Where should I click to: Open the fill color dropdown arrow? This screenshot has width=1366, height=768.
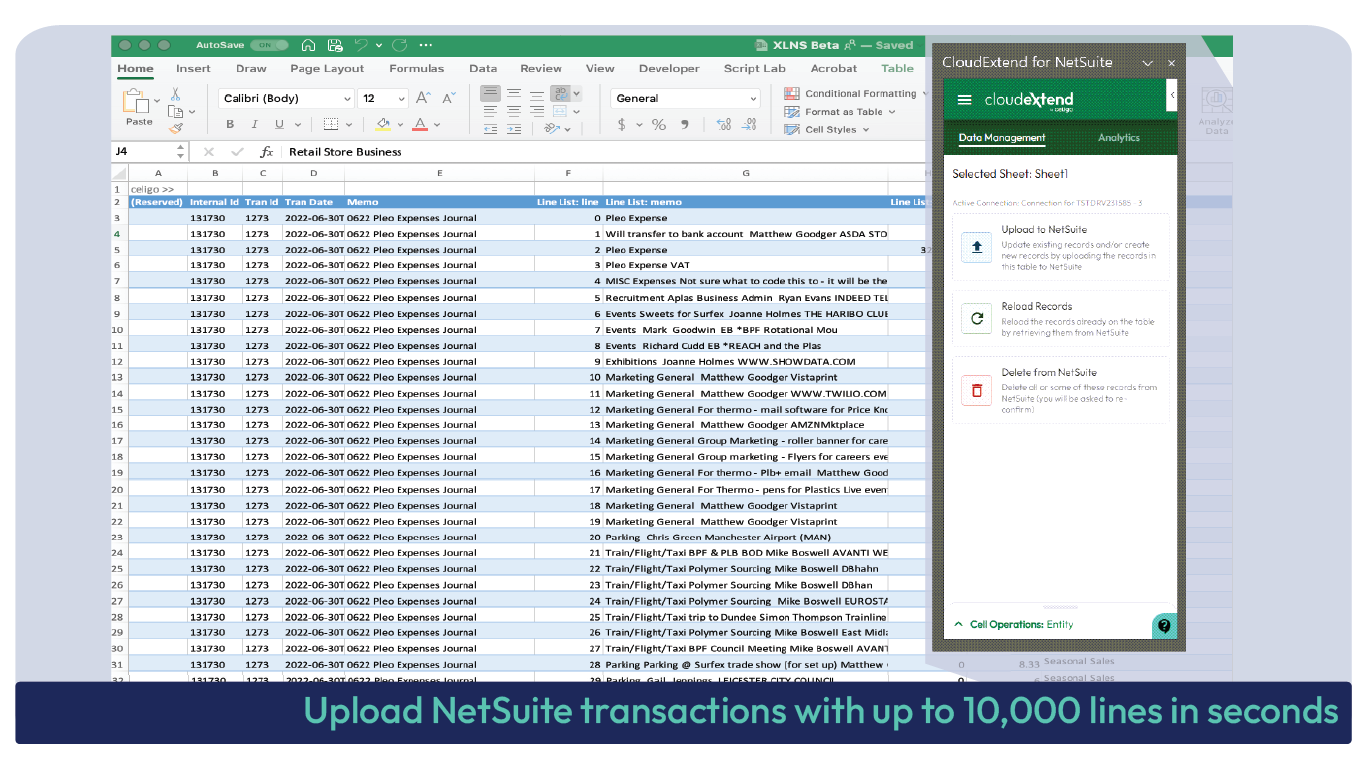(x=400, y=125)
